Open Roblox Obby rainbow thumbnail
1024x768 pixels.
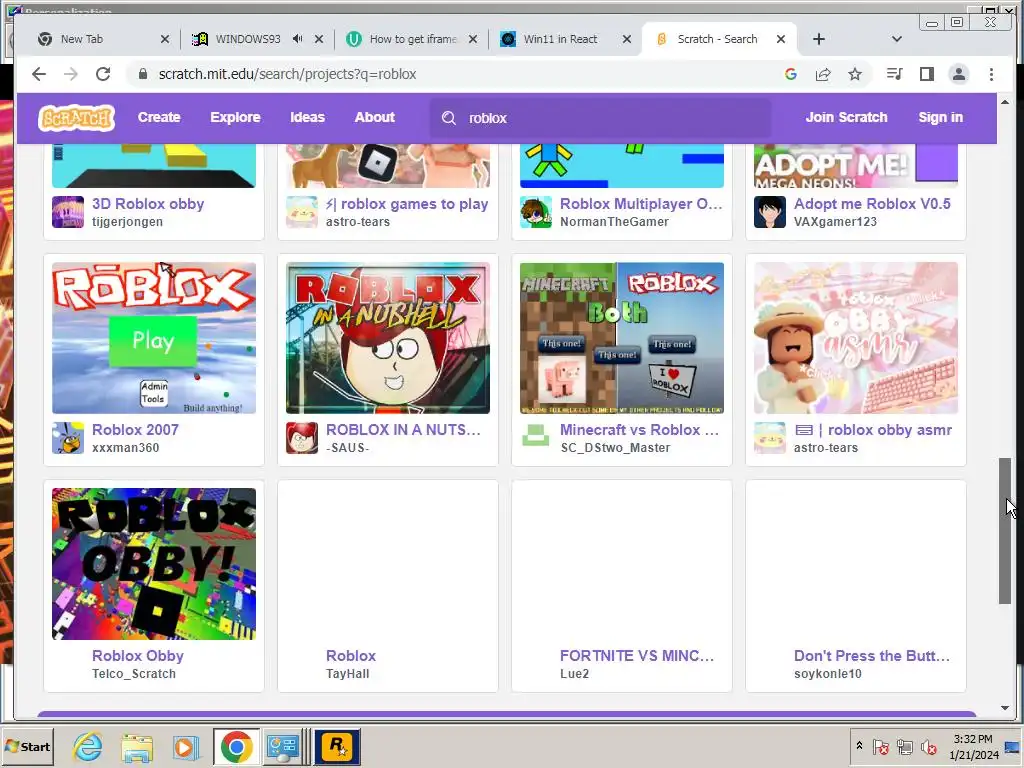pyautogui.click(x=154, y=564)
